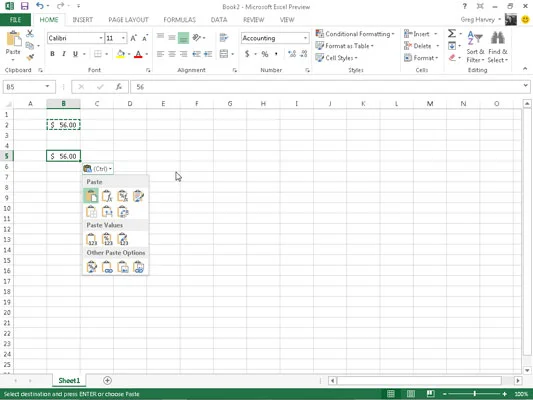The height and width of the screenshot is (400, 533).
Task: Open the FORMULAS ribbon tab
Action: pyautogui.click(x=179, y=20)
